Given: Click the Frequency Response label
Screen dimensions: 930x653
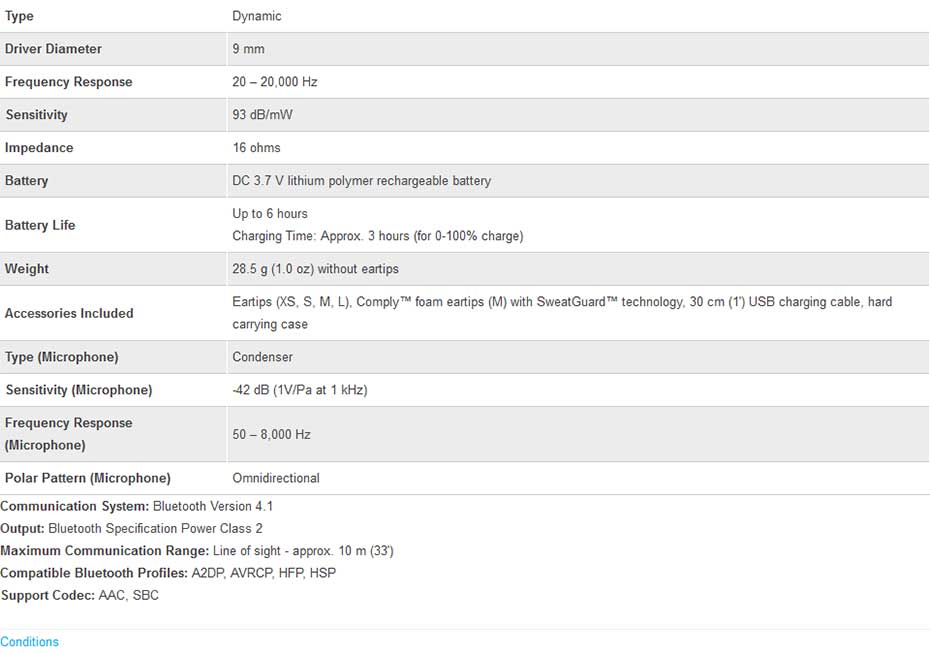Looking at the screenshot, I should pos(68,82).
